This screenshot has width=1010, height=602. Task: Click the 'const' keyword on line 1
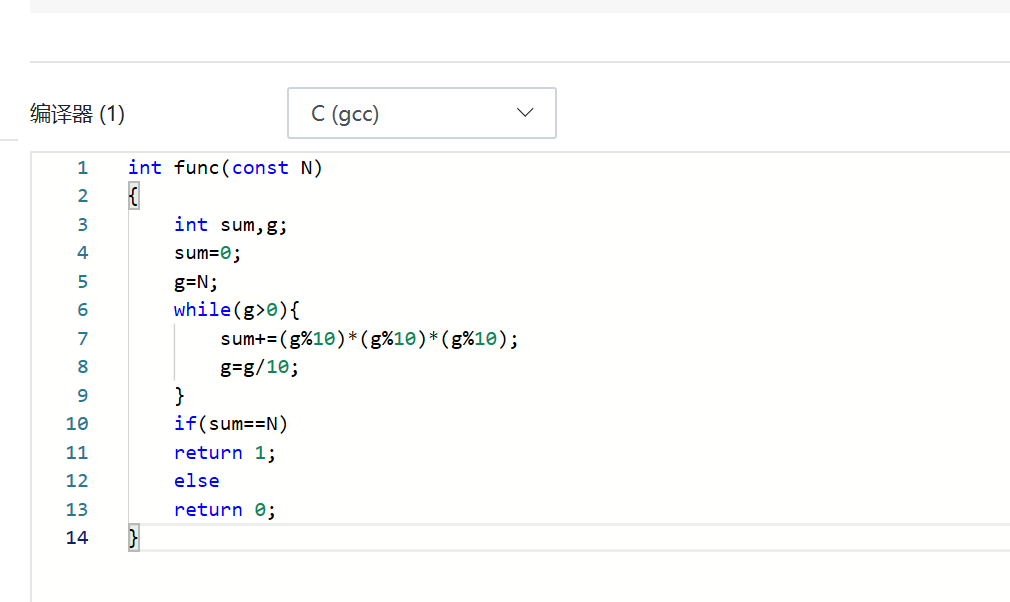(x=260, y=168)
